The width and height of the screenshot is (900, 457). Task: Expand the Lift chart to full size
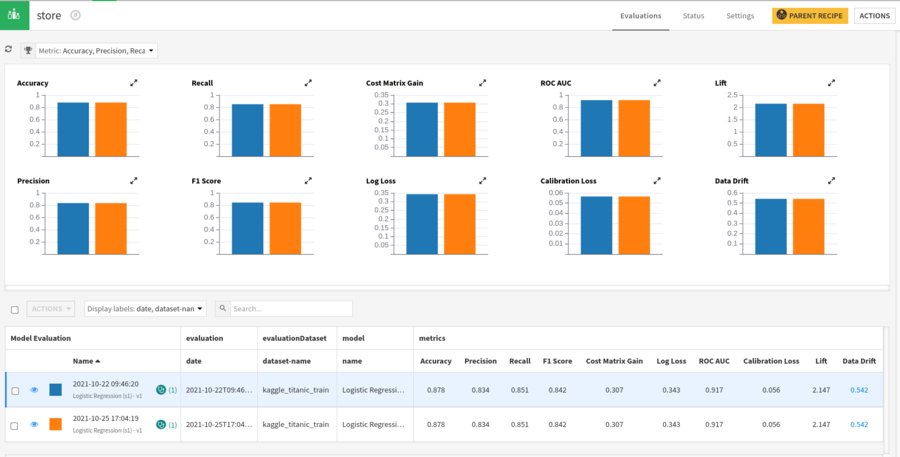coord(832,83)
